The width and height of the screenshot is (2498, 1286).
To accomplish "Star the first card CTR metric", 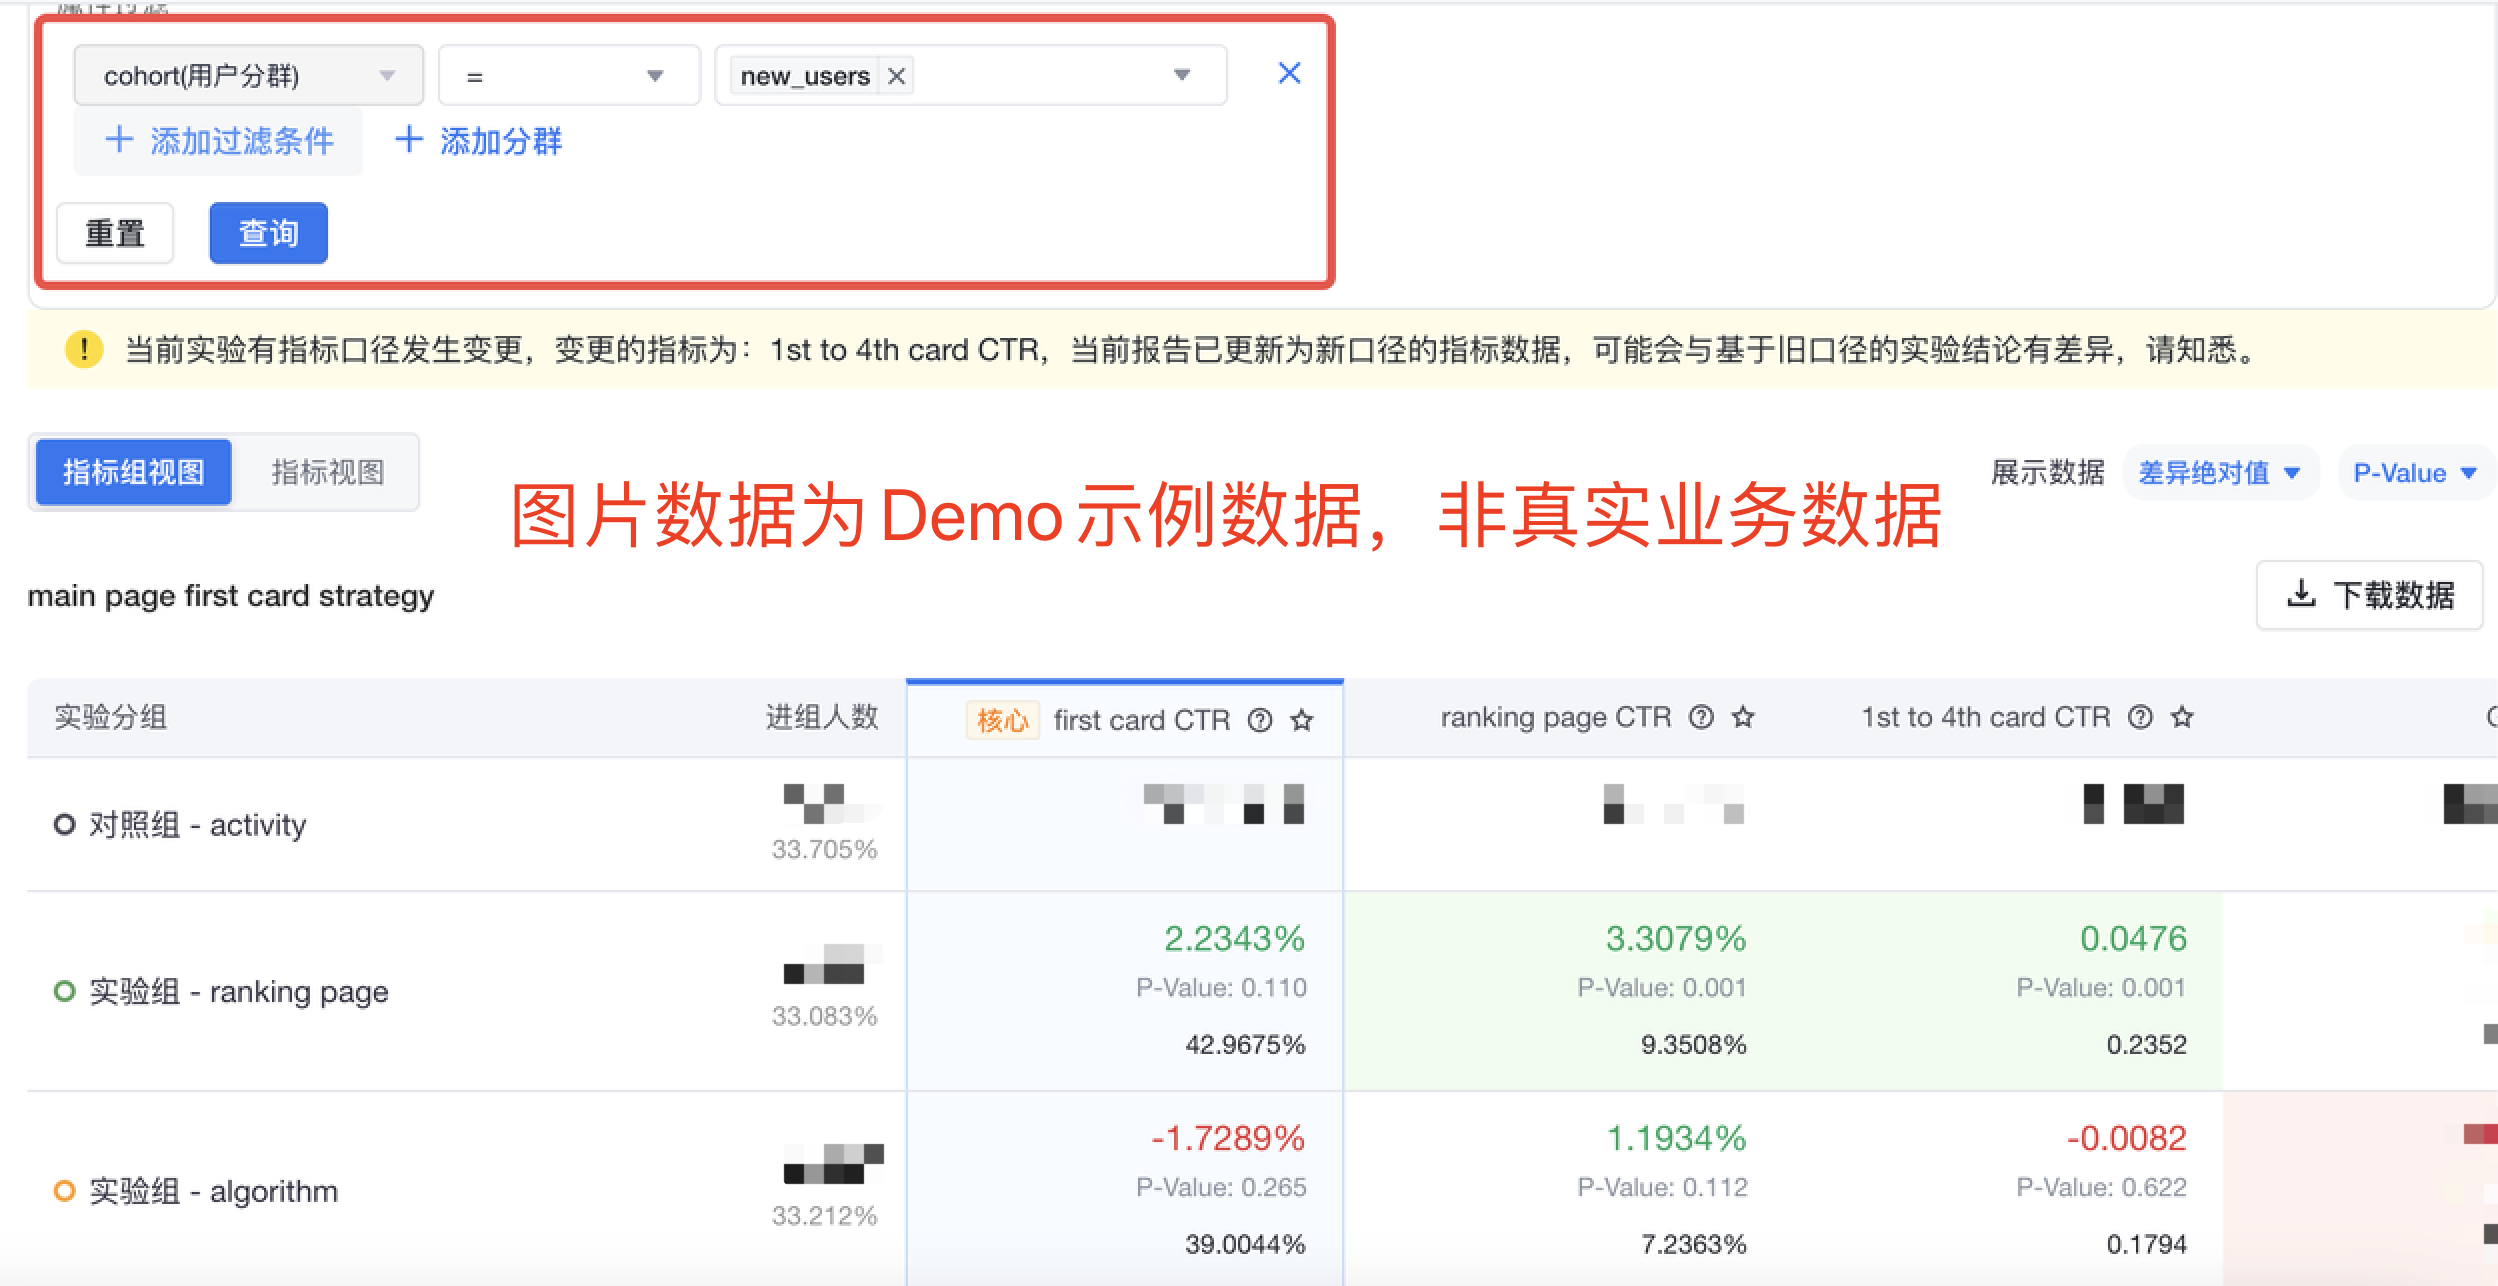I will [1302, 720].
